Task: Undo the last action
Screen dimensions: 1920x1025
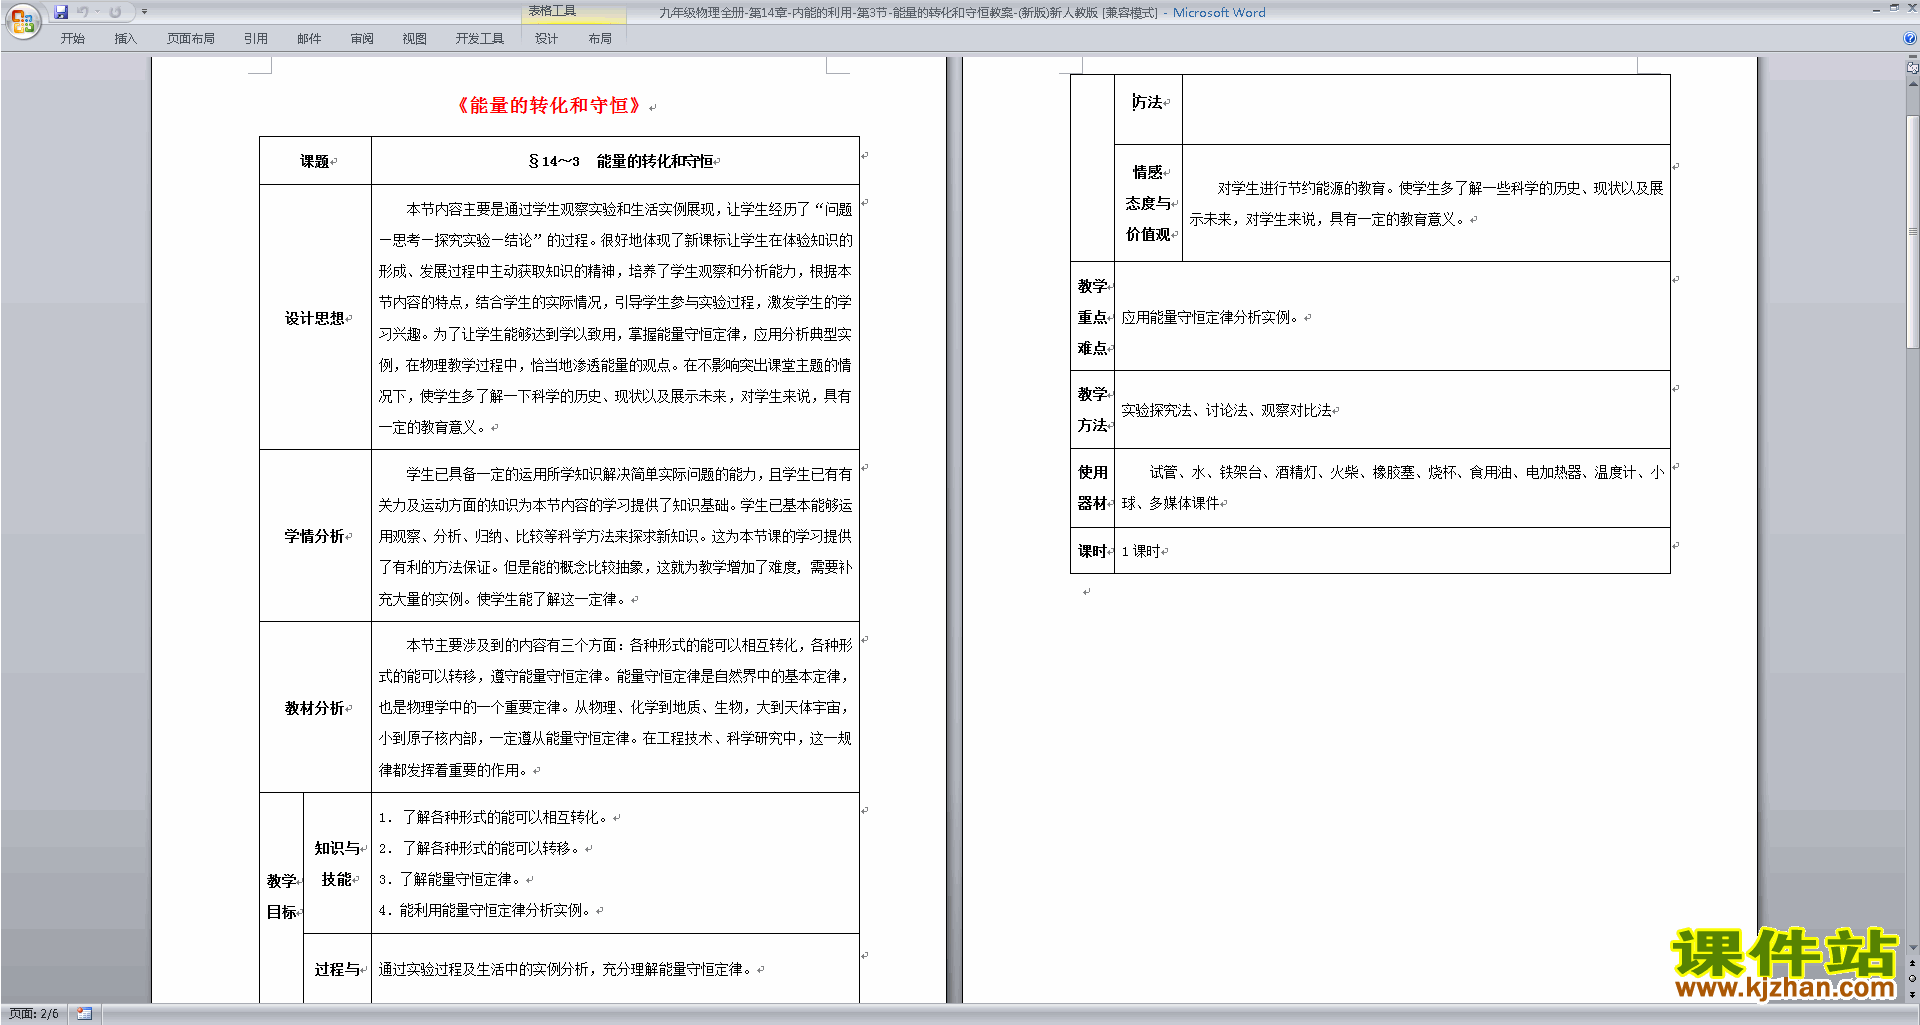Action: point(83,12)
